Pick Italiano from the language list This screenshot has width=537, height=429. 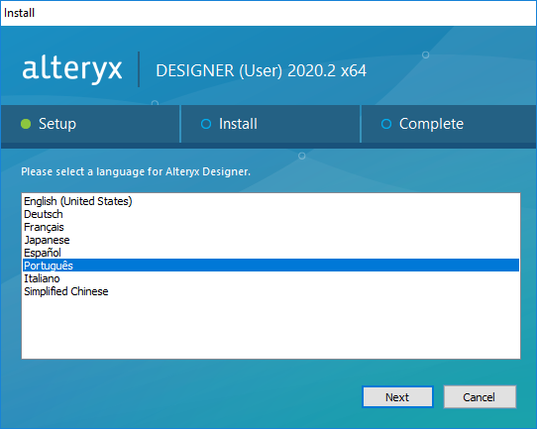(271, 278)
